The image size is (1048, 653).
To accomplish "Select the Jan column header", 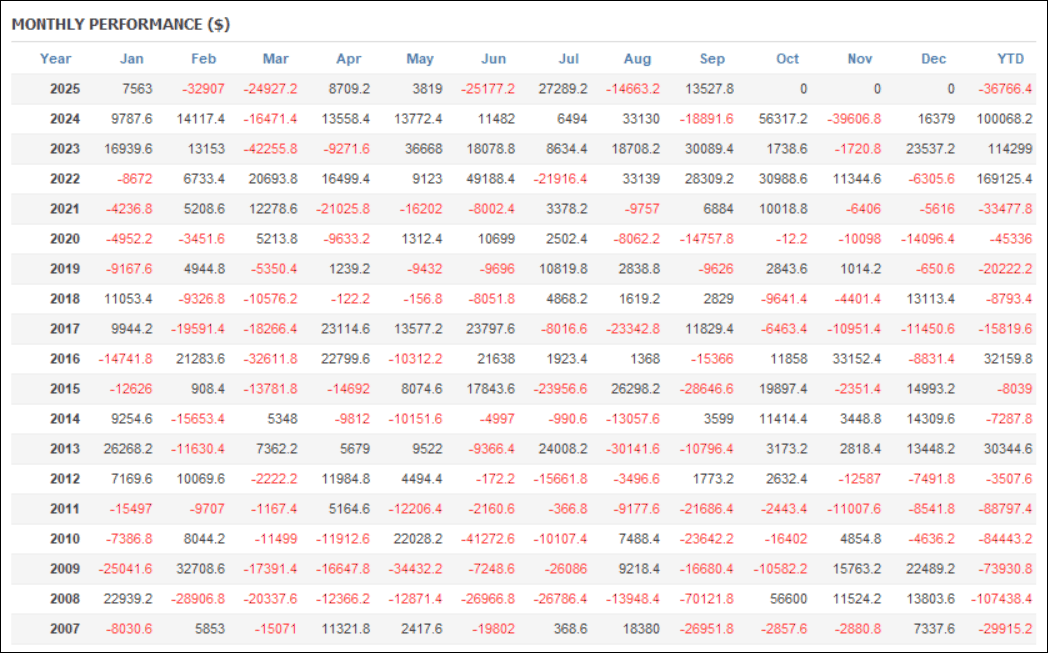I will pos(131,59).
